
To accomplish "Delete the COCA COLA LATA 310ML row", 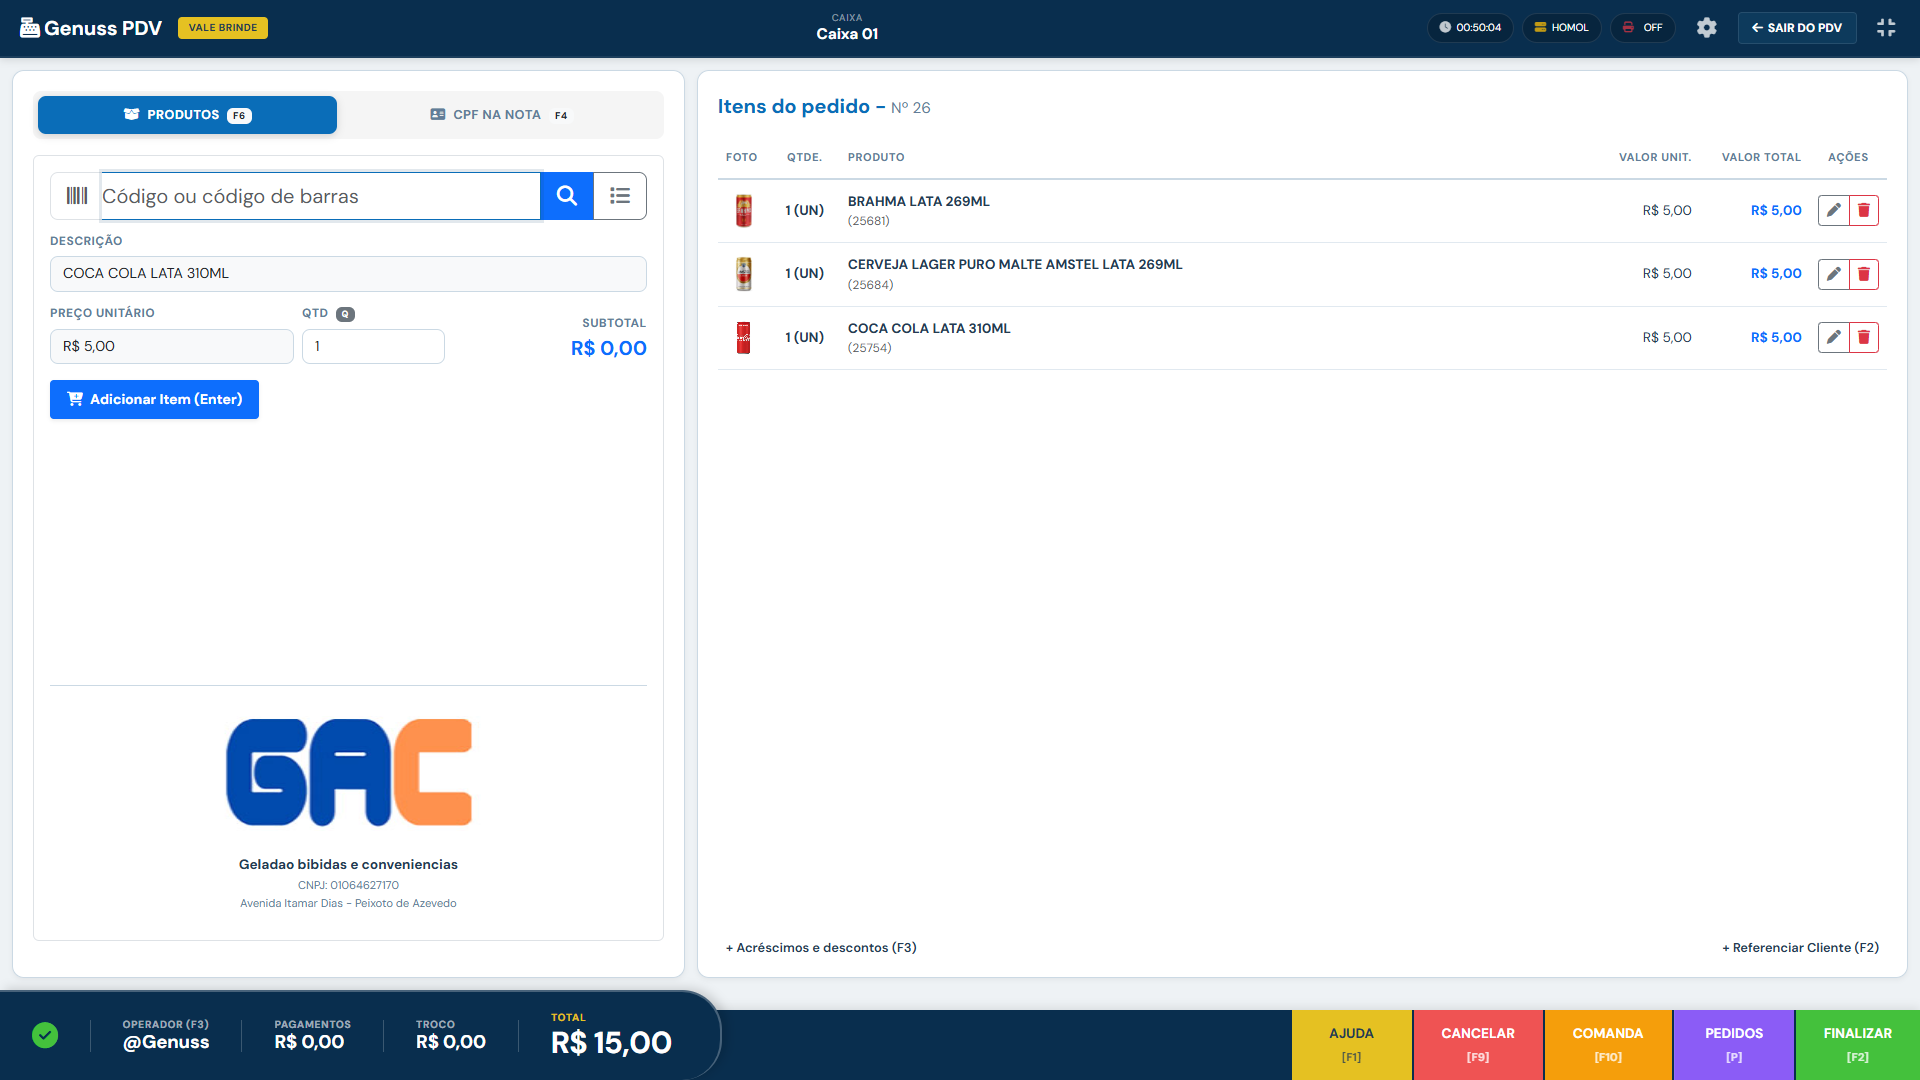I will point(1864,337).
